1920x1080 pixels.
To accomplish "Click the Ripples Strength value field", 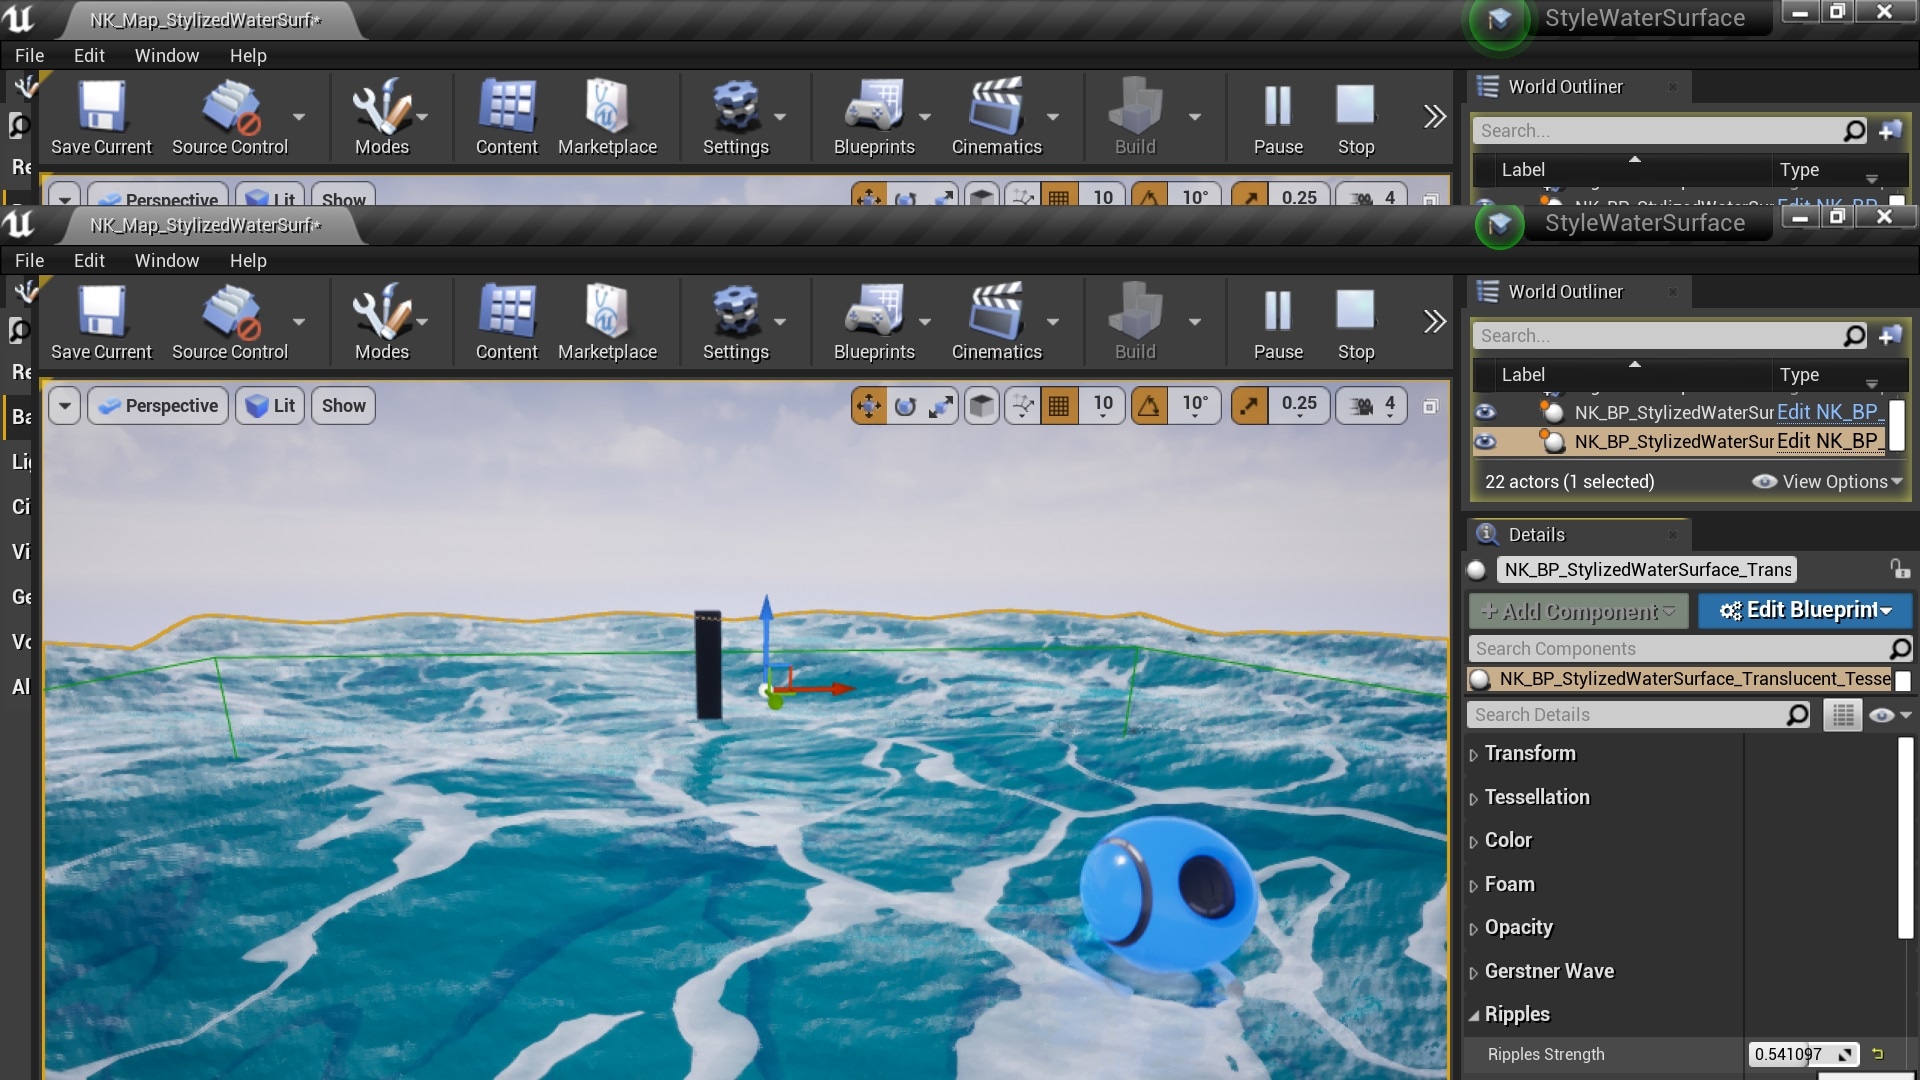I will tap(1795, 1054).
